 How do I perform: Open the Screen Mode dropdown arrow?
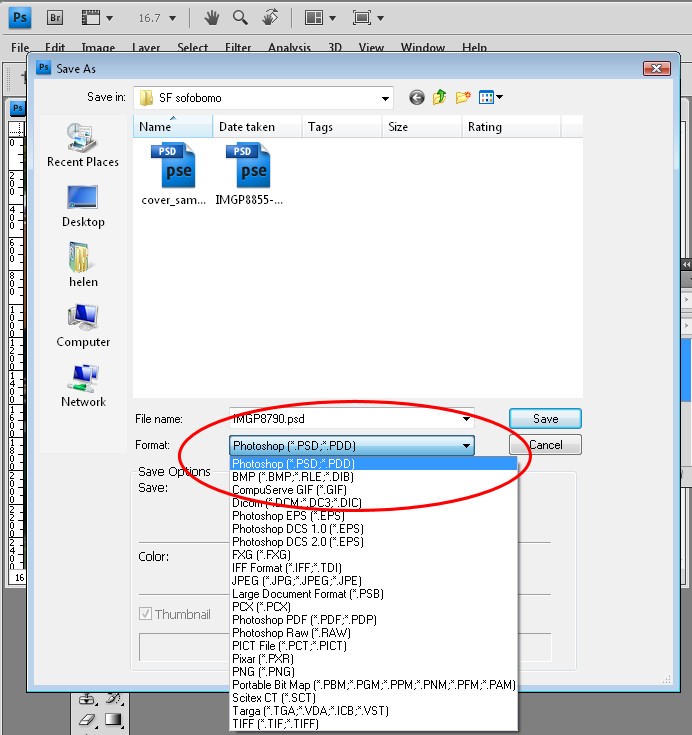click(x=380, y=18)
